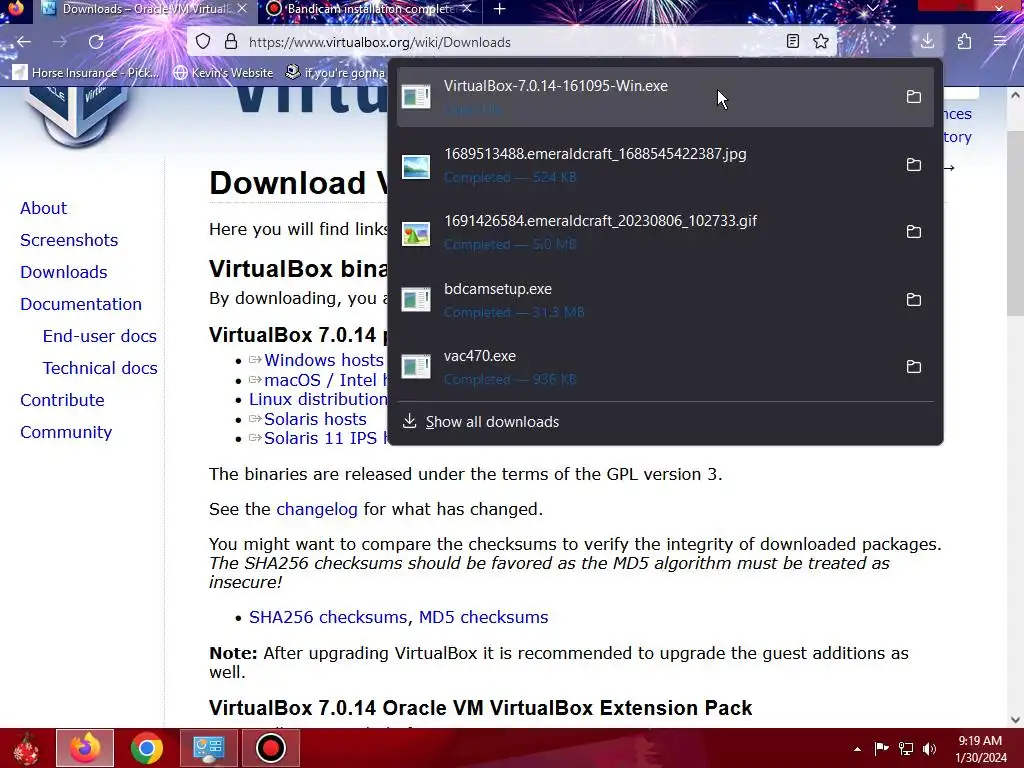The width and height of the screenshot is (1024, 768).
Task: Show vac470.exe in folder
Action: coord(914,367)
